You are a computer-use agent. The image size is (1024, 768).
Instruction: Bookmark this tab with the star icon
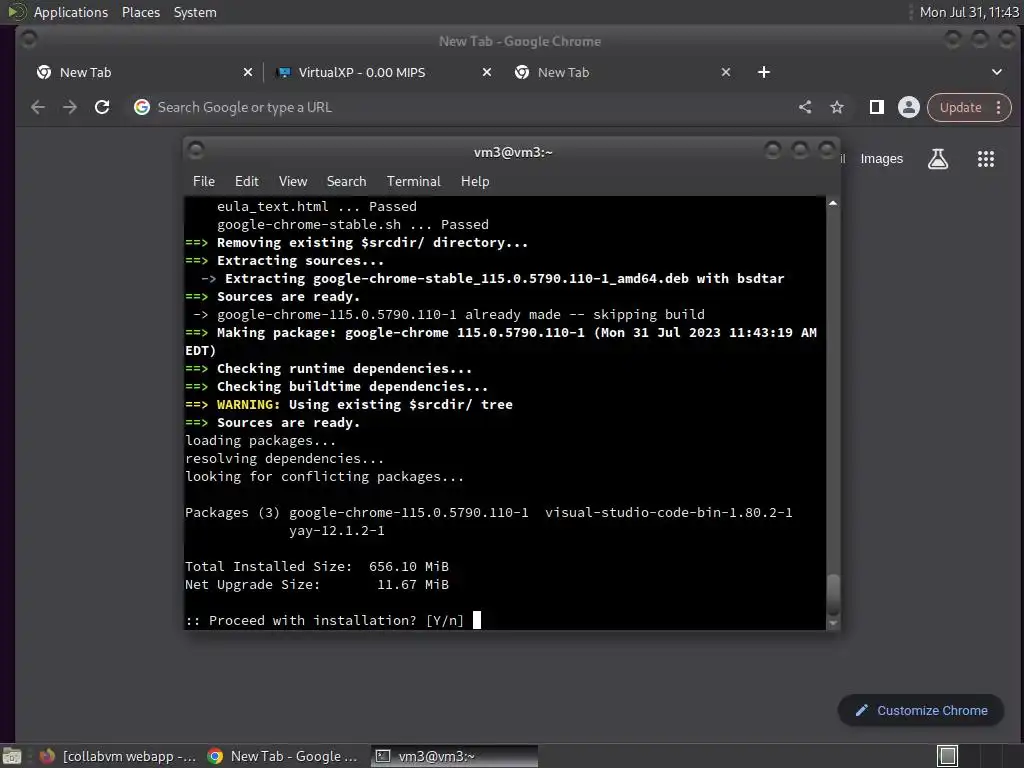pos(837,107)
